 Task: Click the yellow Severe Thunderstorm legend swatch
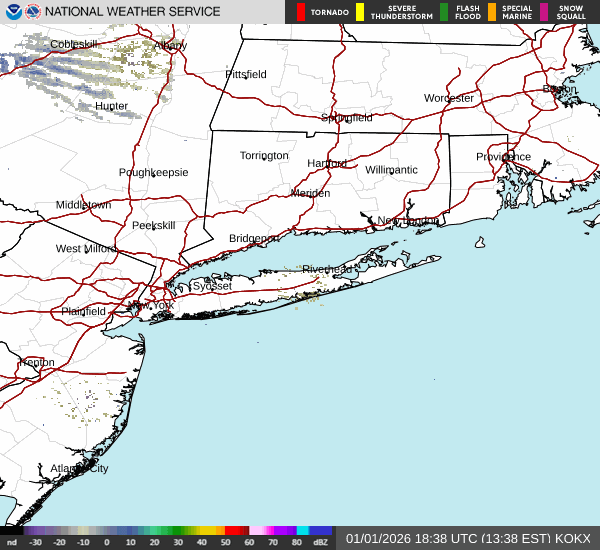[x=360, y=12]
